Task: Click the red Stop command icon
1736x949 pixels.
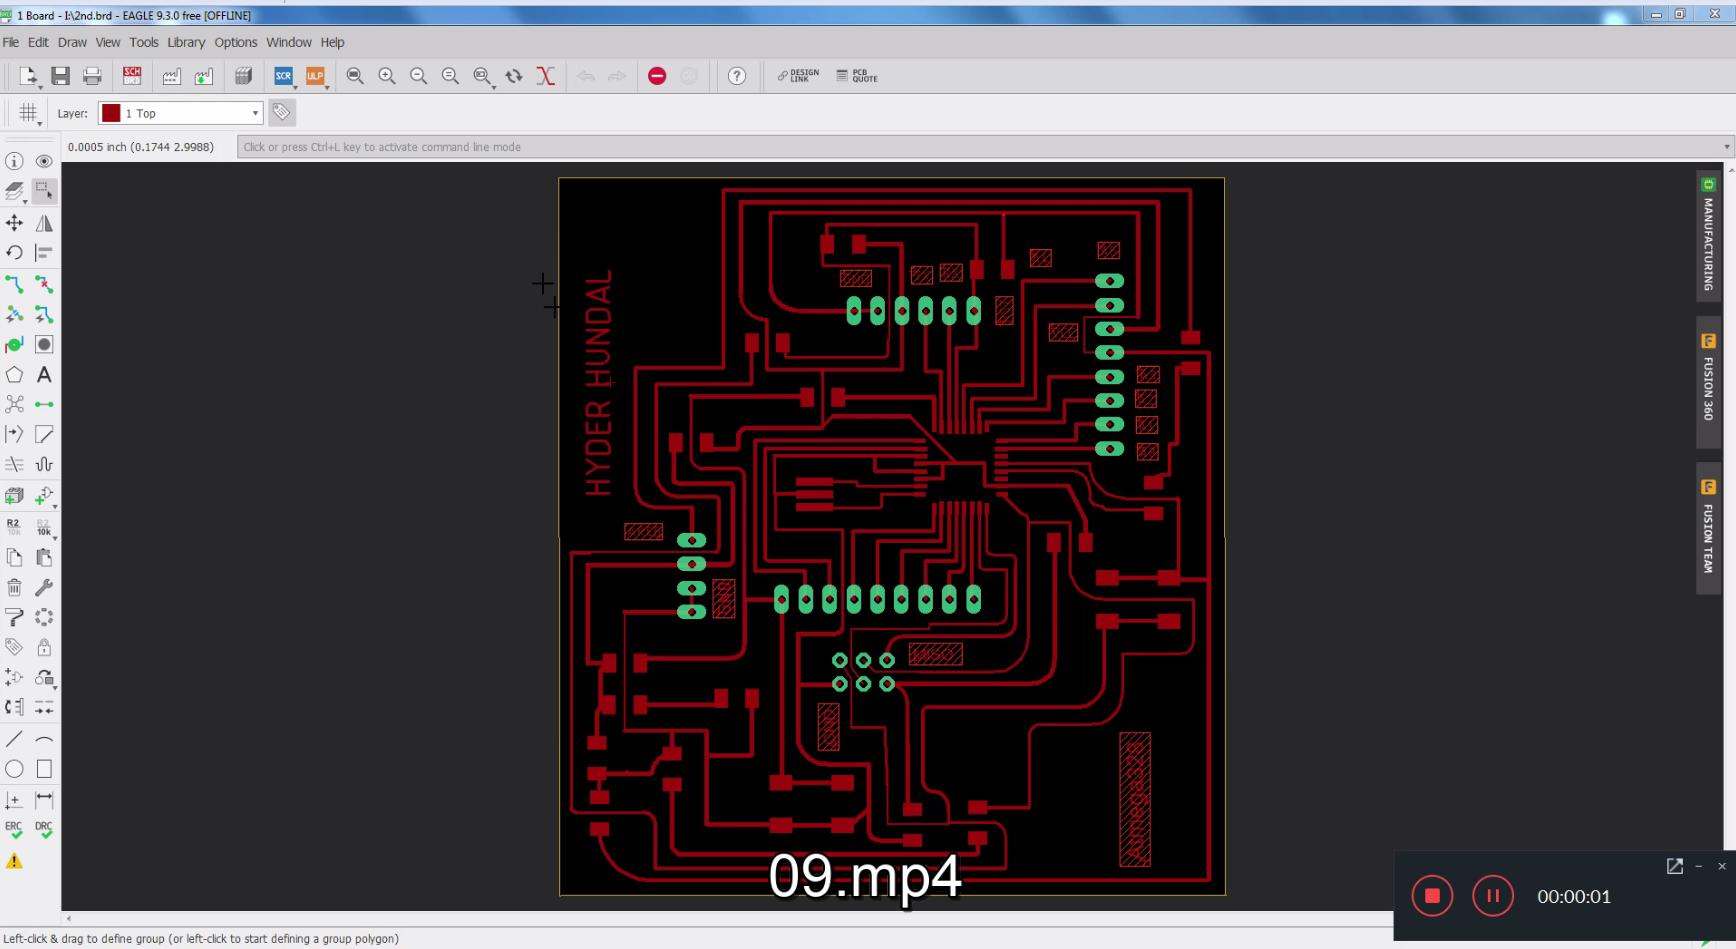Action: 657,76
